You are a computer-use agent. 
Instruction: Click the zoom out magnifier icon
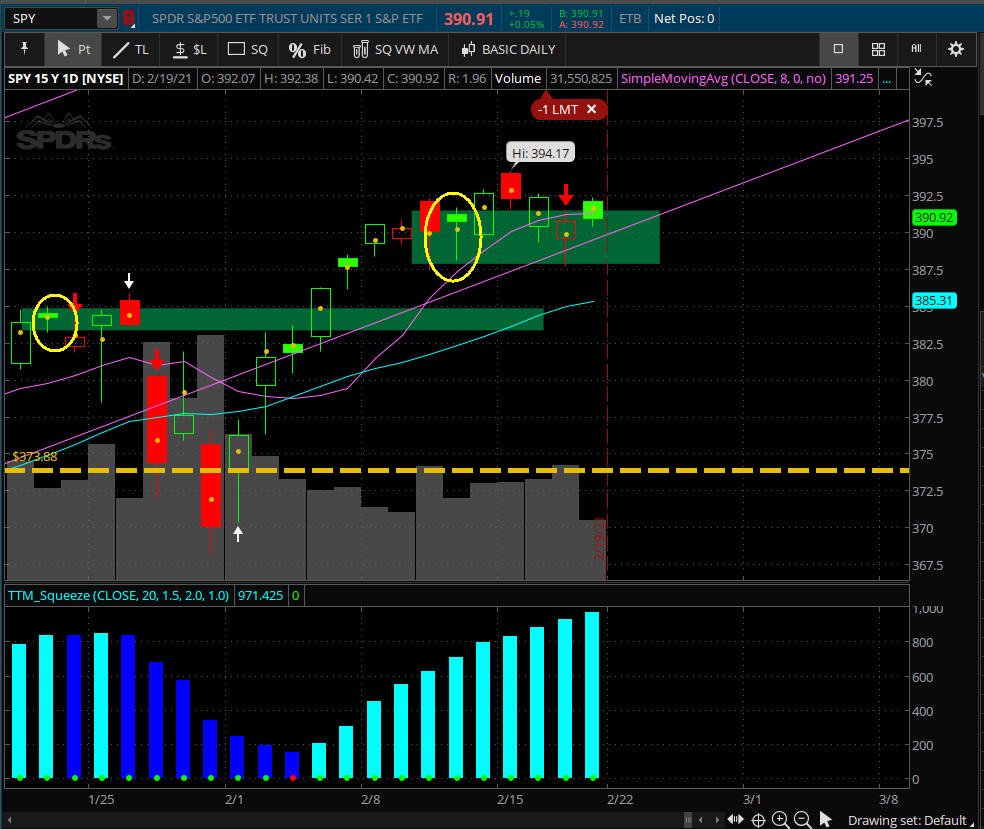pos(803,820)
